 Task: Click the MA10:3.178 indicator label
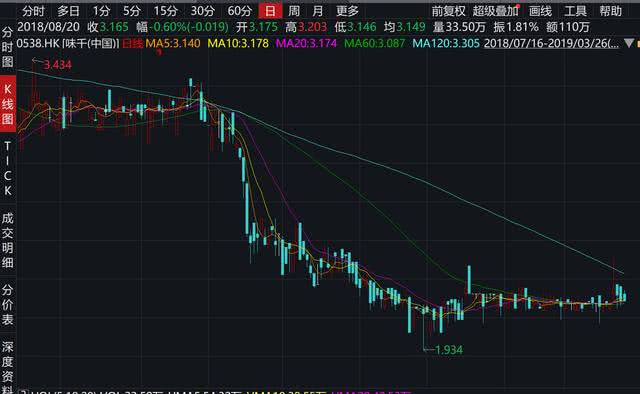coord(238,43)
